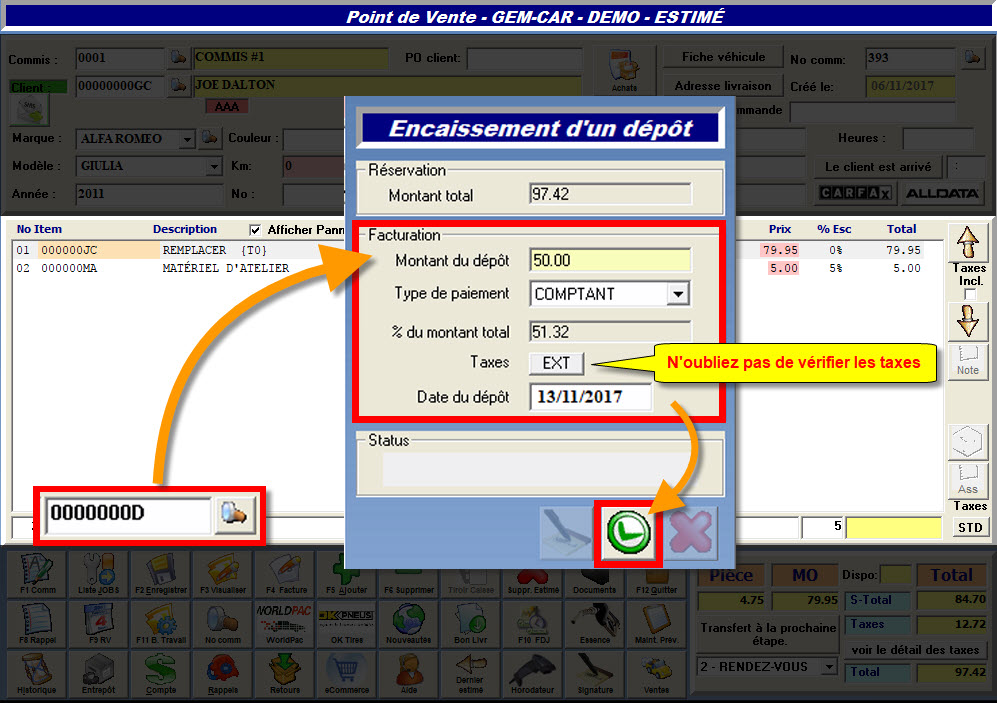The image size is (997, 703).
Task: Click the Suppr. Estimé icon
Action: 533,573
